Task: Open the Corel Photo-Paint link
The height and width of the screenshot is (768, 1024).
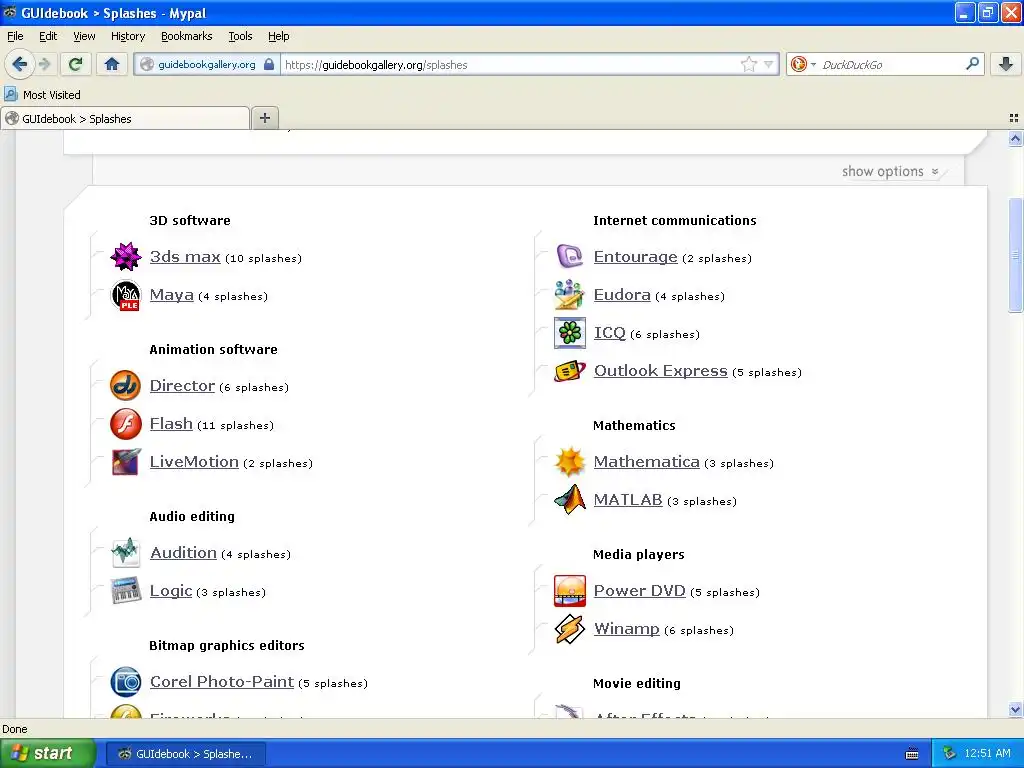Action: [x=221, y=682]
